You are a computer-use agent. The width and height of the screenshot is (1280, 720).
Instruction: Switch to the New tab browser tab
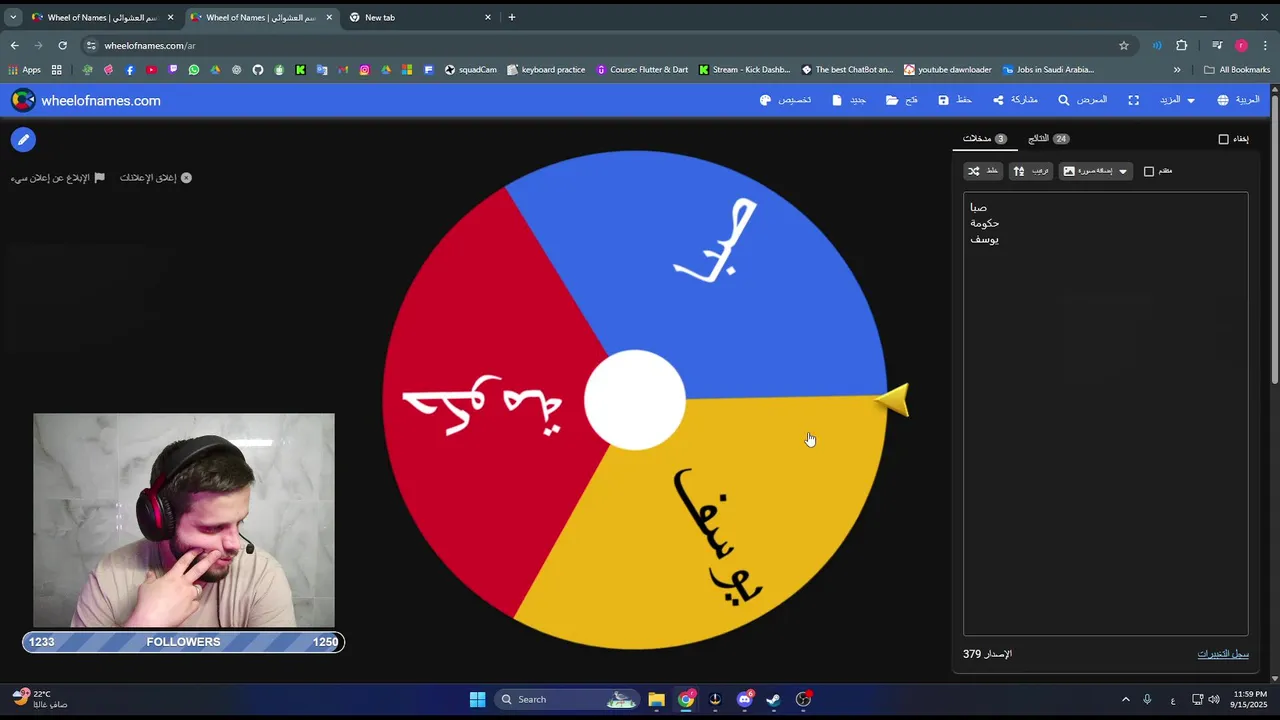[420, 17]
